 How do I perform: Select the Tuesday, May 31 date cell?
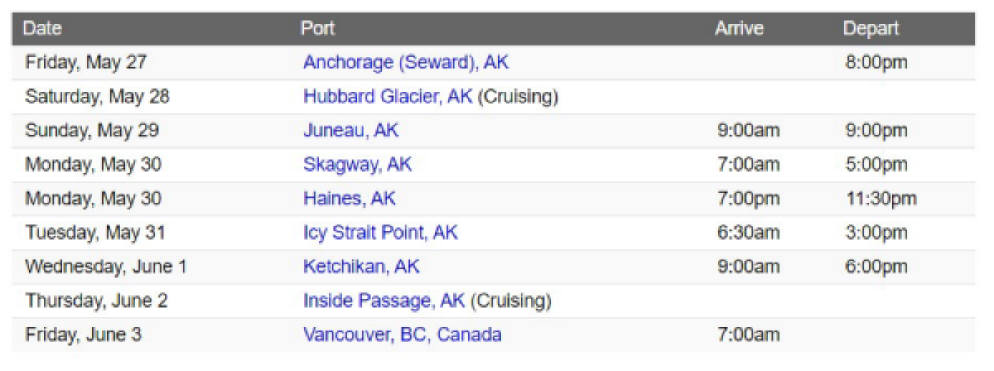(95, 233)
